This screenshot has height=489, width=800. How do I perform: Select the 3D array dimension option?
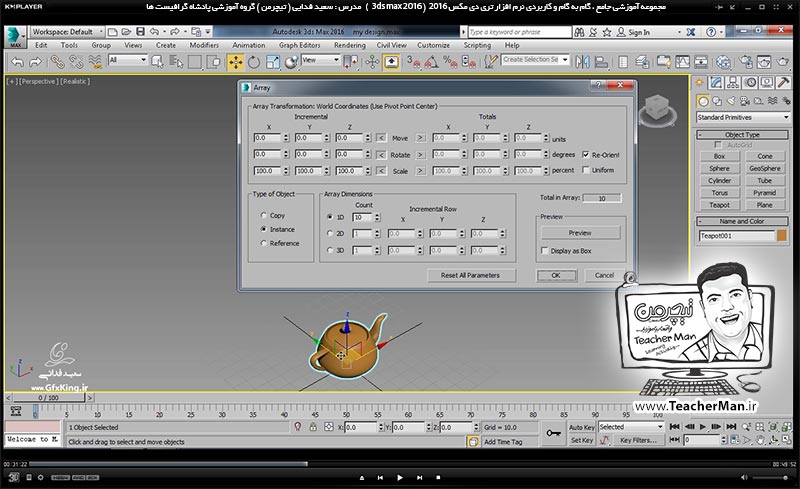[330, 250]
